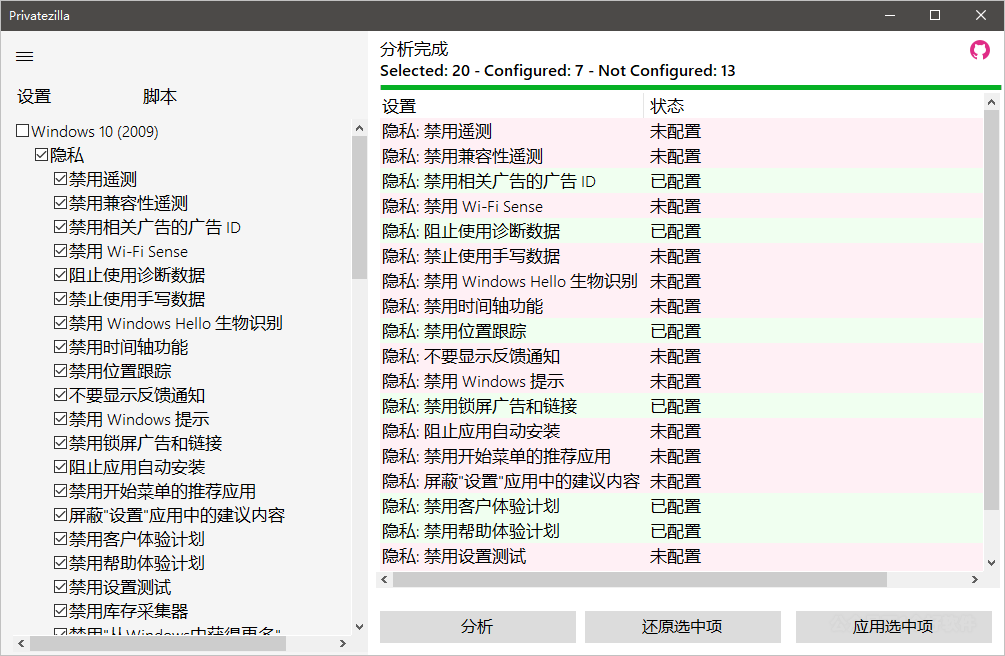Uncheck 禁用相关广告的广告 ID option

[x=61, y=227]
